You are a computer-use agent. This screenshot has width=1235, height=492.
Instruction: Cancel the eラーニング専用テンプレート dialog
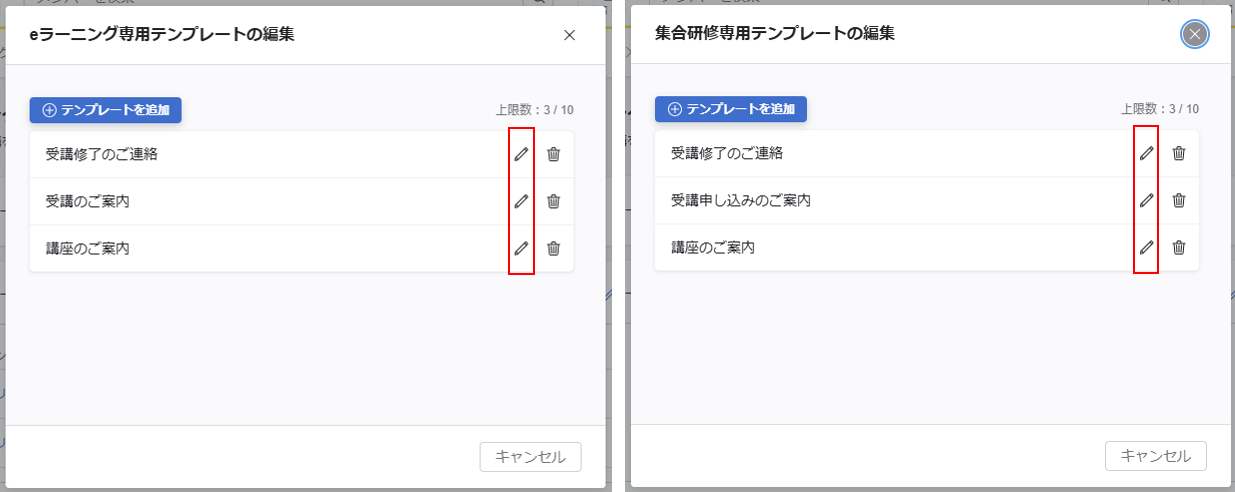(530, 457)
